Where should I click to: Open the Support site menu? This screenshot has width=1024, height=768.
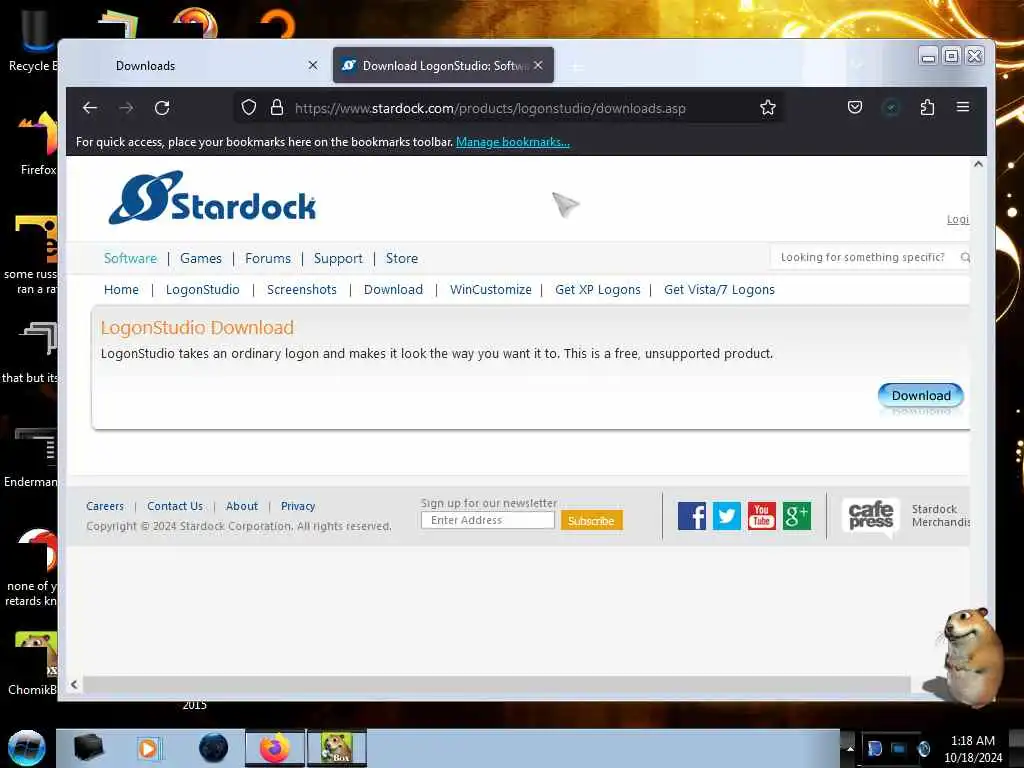coord(338,258)
